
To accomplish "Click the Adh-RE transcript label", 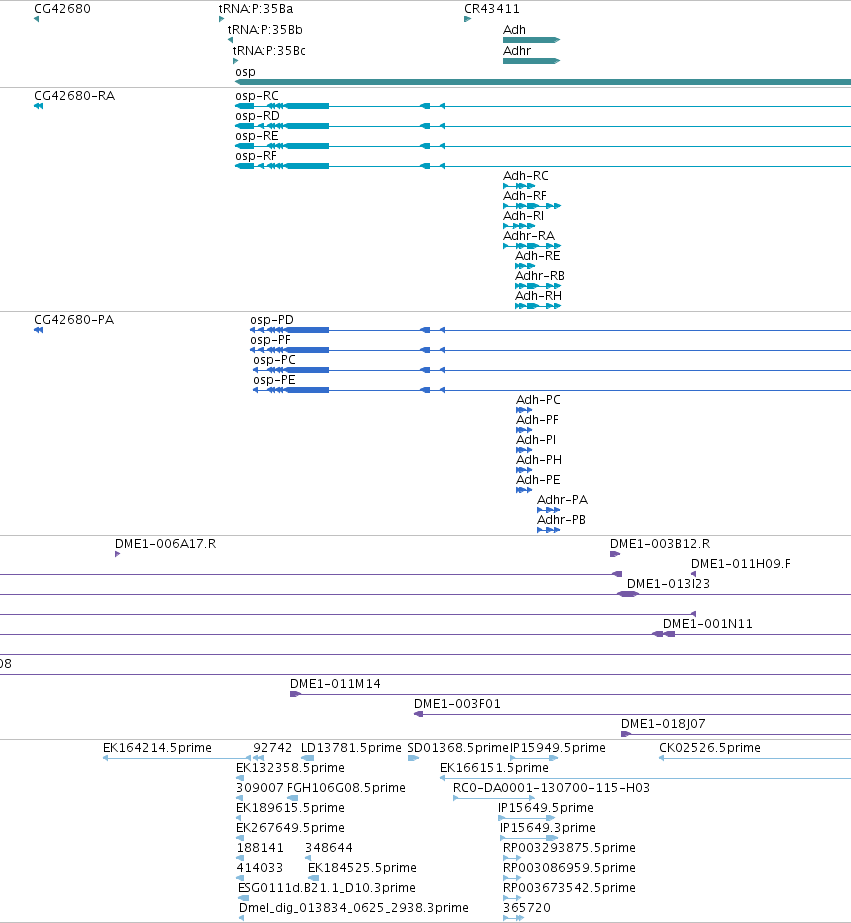I will tap(538, 256).
